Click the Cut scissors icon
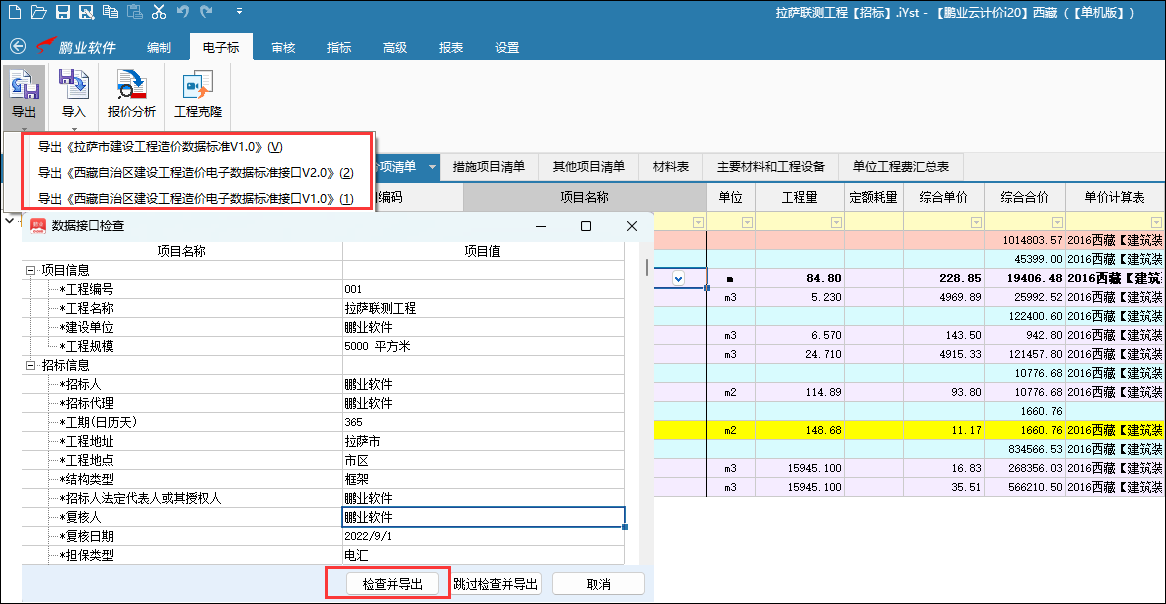The width and height of the screenshot is (1166, 604). tap(159, 13)
